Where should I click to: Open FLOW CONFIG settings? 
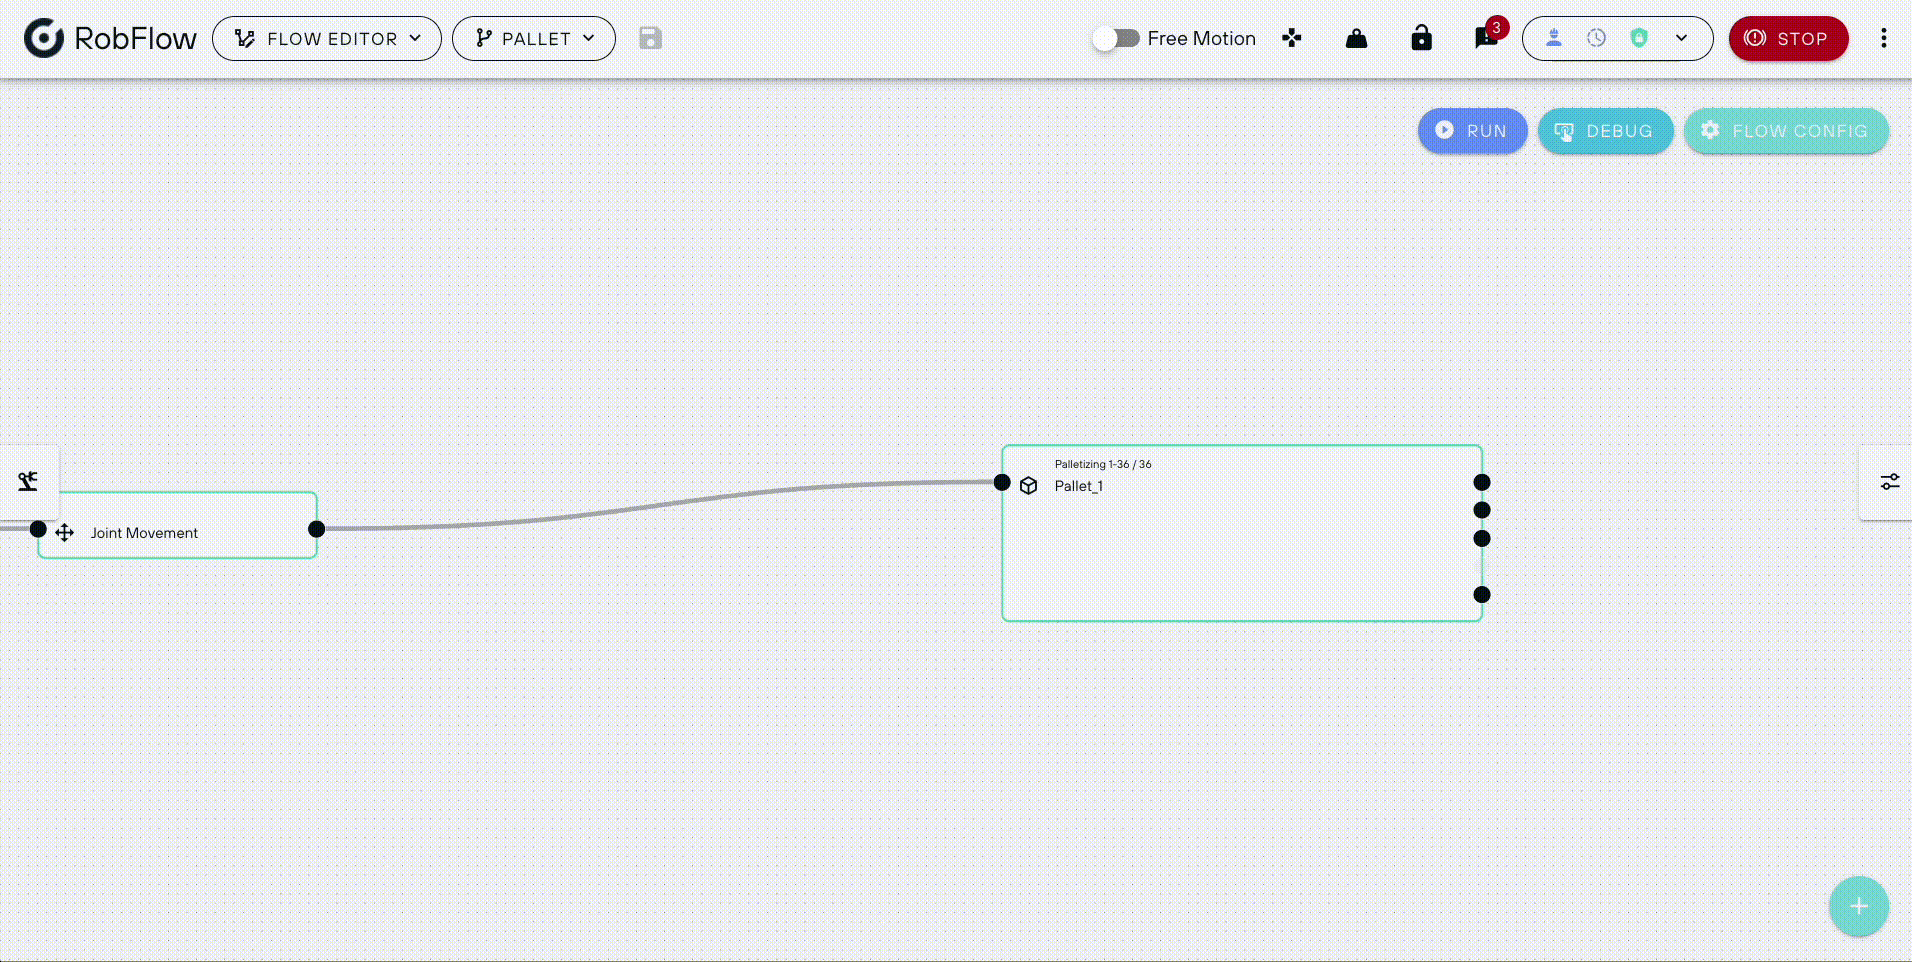(x=1786, y=131)
